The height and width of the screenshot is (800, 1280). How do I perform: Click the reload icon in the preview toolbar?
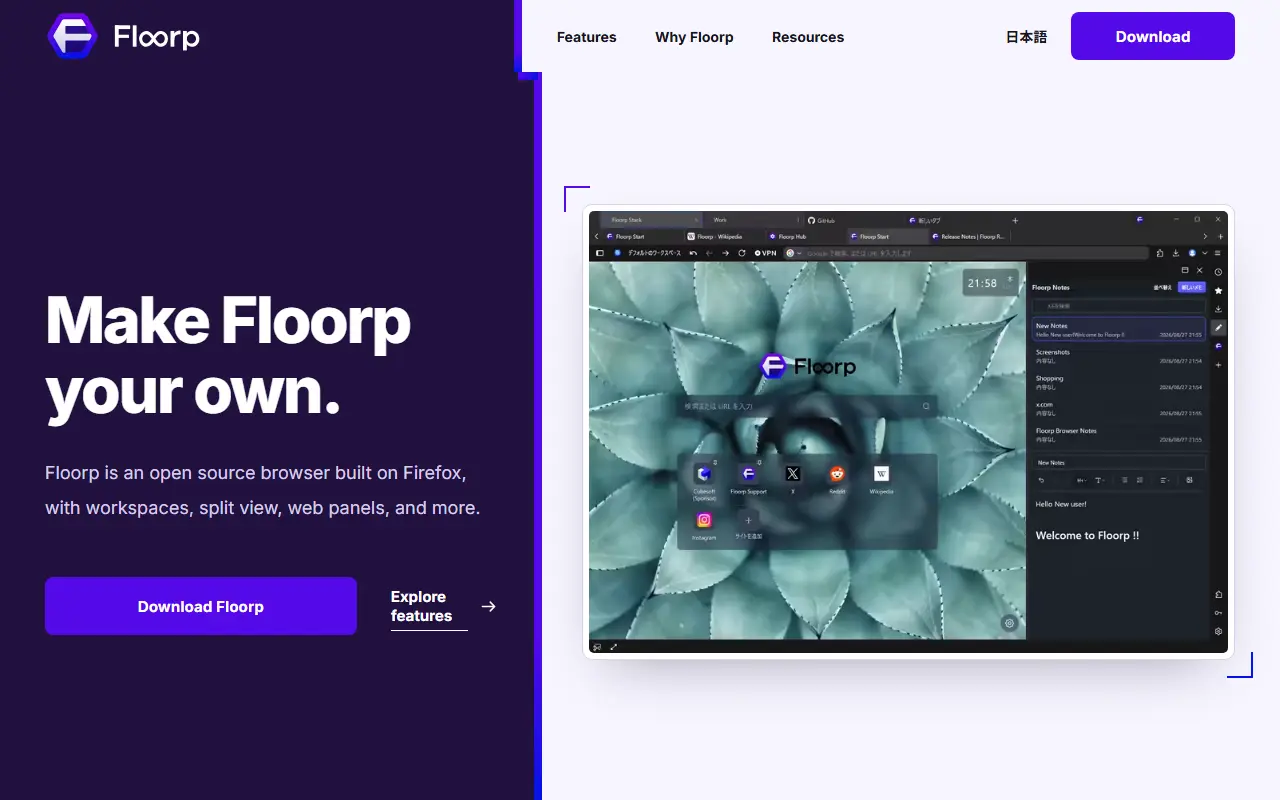click(x=742, y=253)
